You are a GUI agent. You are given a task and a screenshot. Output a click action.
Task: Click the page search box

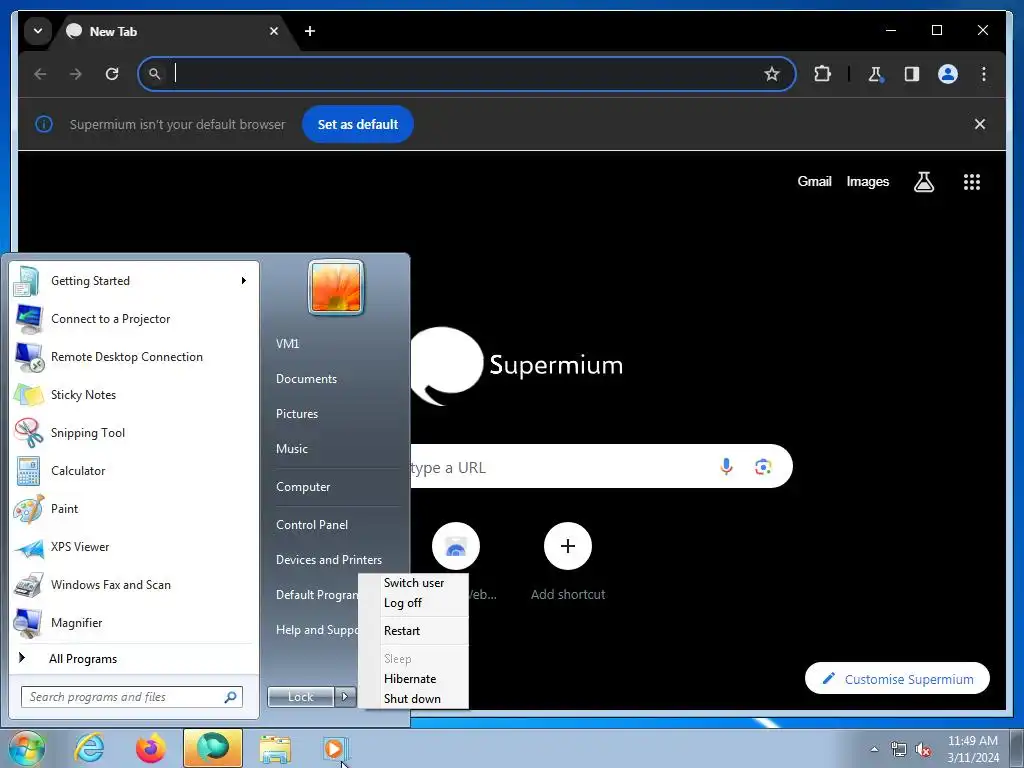(601, 466)
